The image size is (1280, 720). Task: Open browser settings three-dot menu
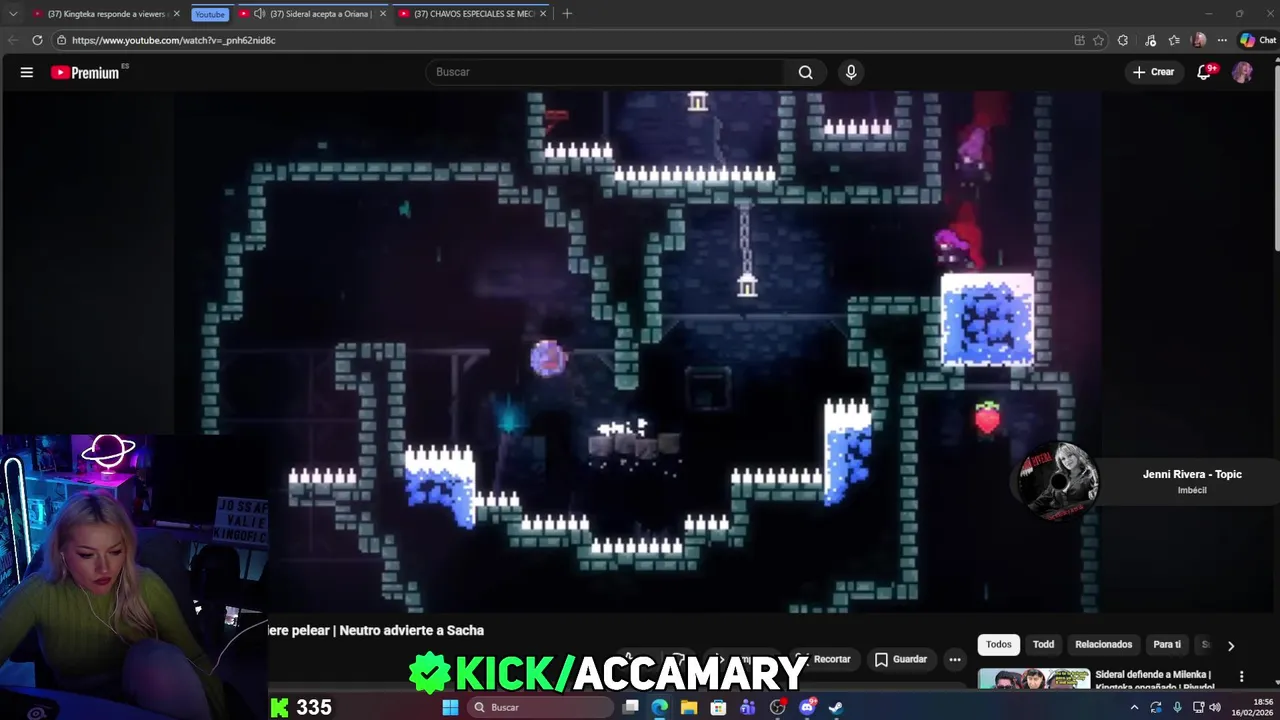(1221, 40)
